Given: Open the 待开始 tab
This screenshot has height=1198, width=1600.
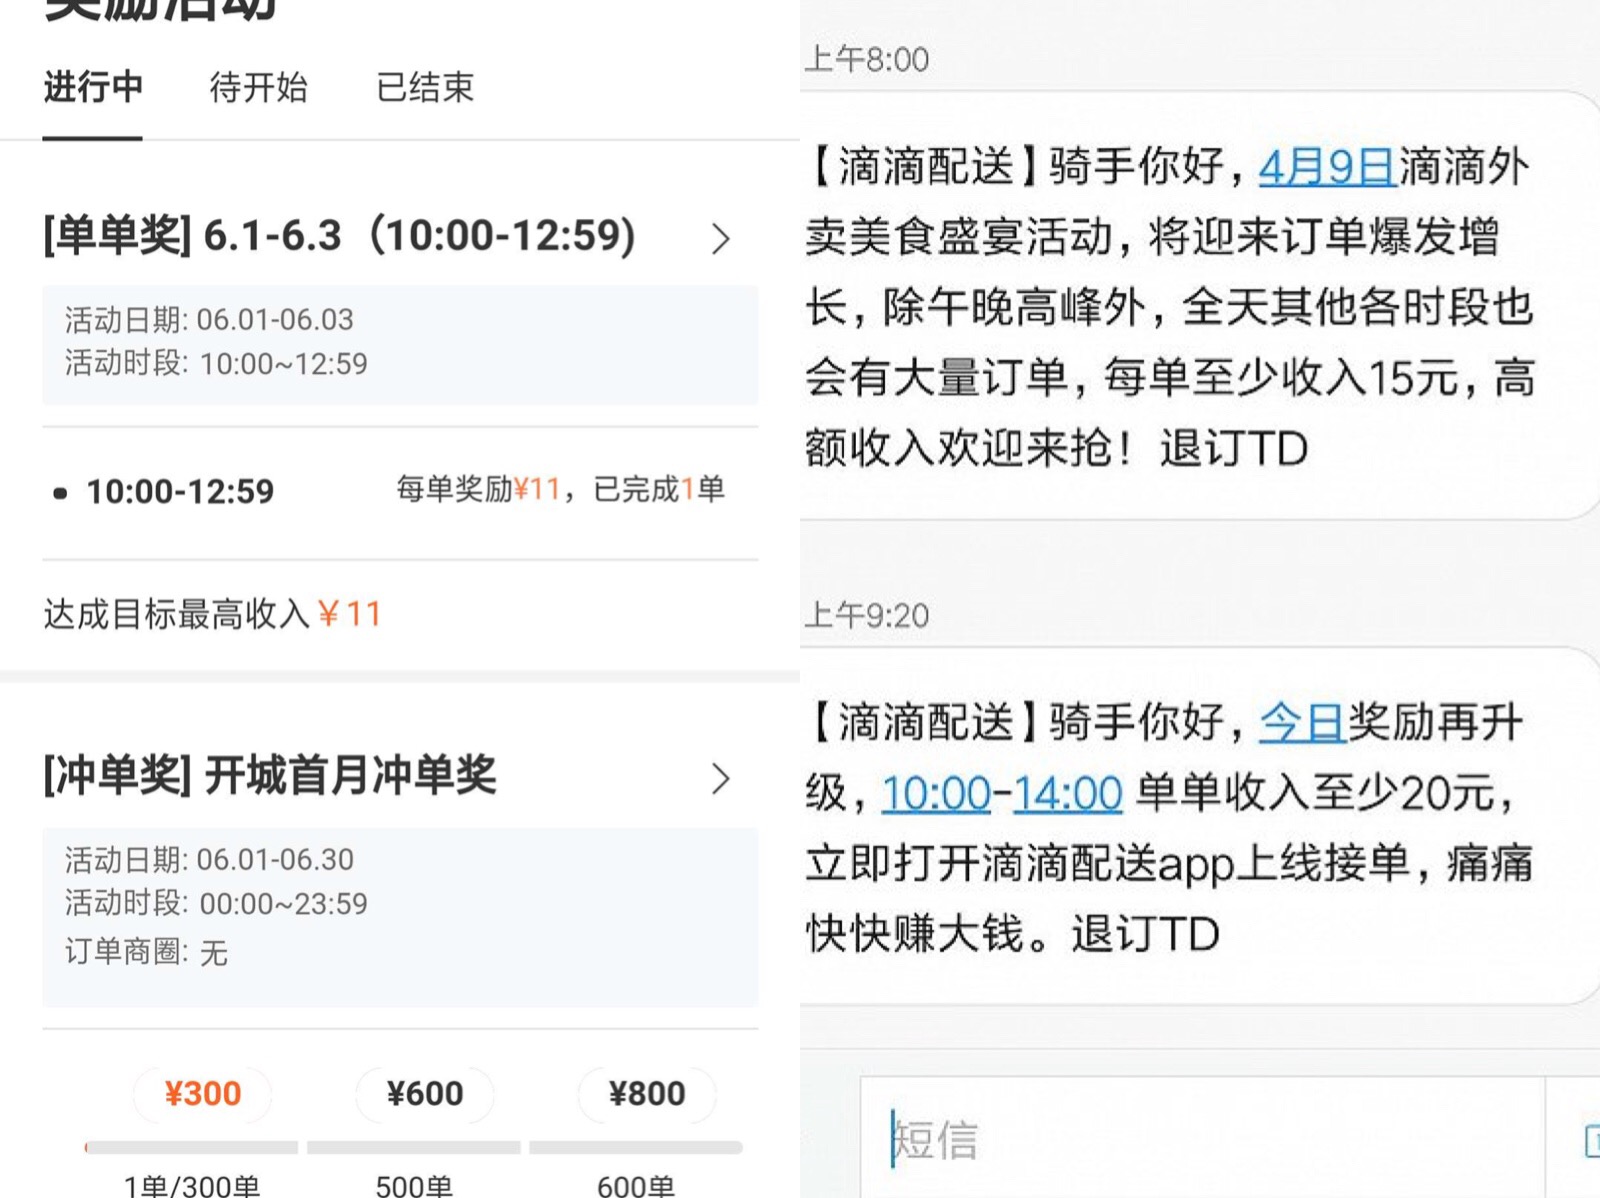Looking at the screenshot, I should [258, 88].
